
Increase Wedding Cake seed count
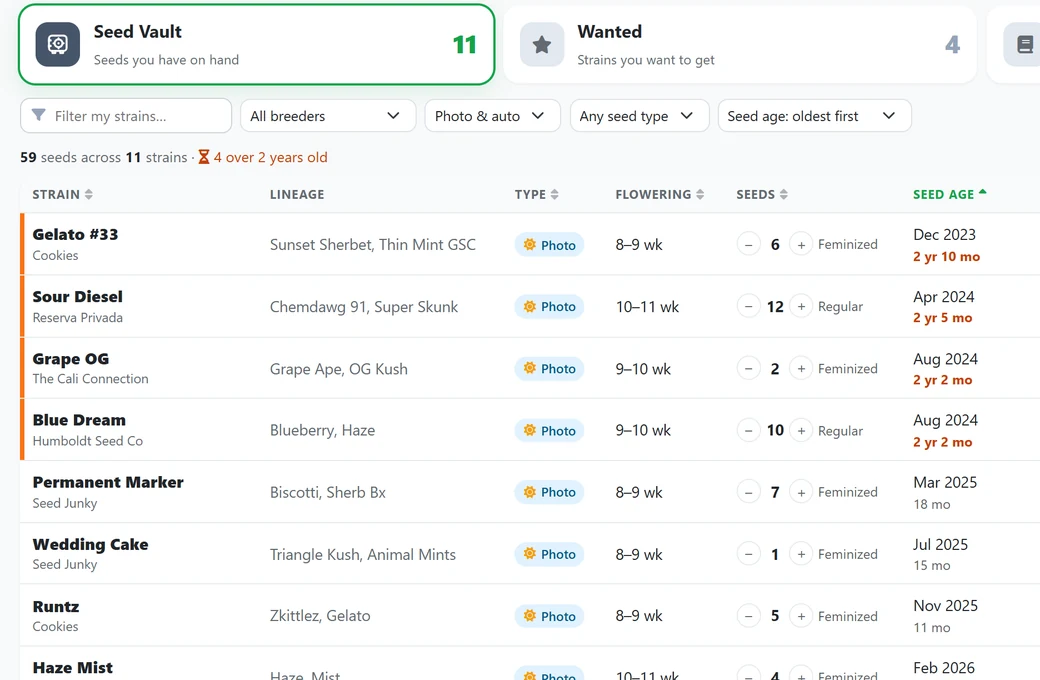point(801,554)
